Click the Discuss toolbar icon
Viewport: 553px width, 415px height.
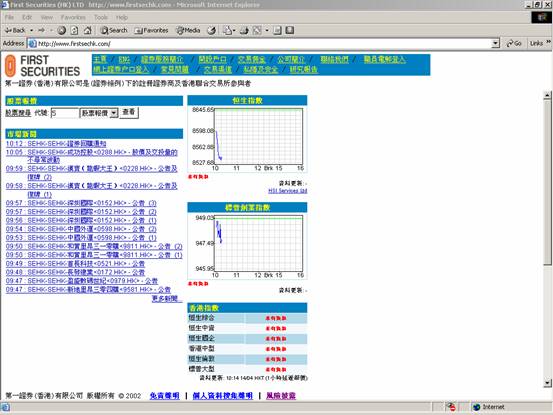click(x=277, y=30)
